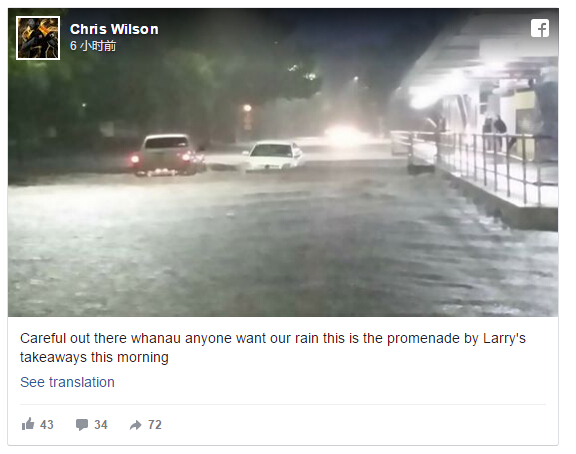Open comments via the speech bubble icon
The image size is (576, 454).
pyautogui.click(x=82, y=424)
